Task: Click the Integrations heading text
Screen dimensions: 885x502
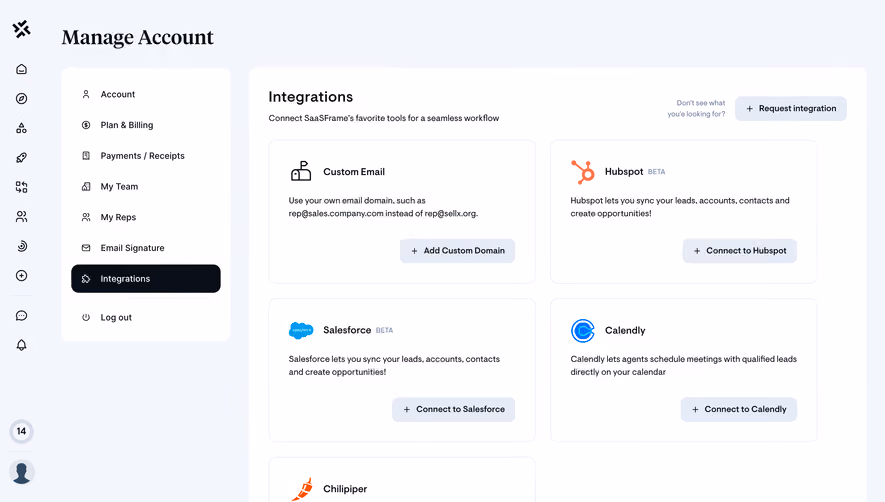Action: 310,97
